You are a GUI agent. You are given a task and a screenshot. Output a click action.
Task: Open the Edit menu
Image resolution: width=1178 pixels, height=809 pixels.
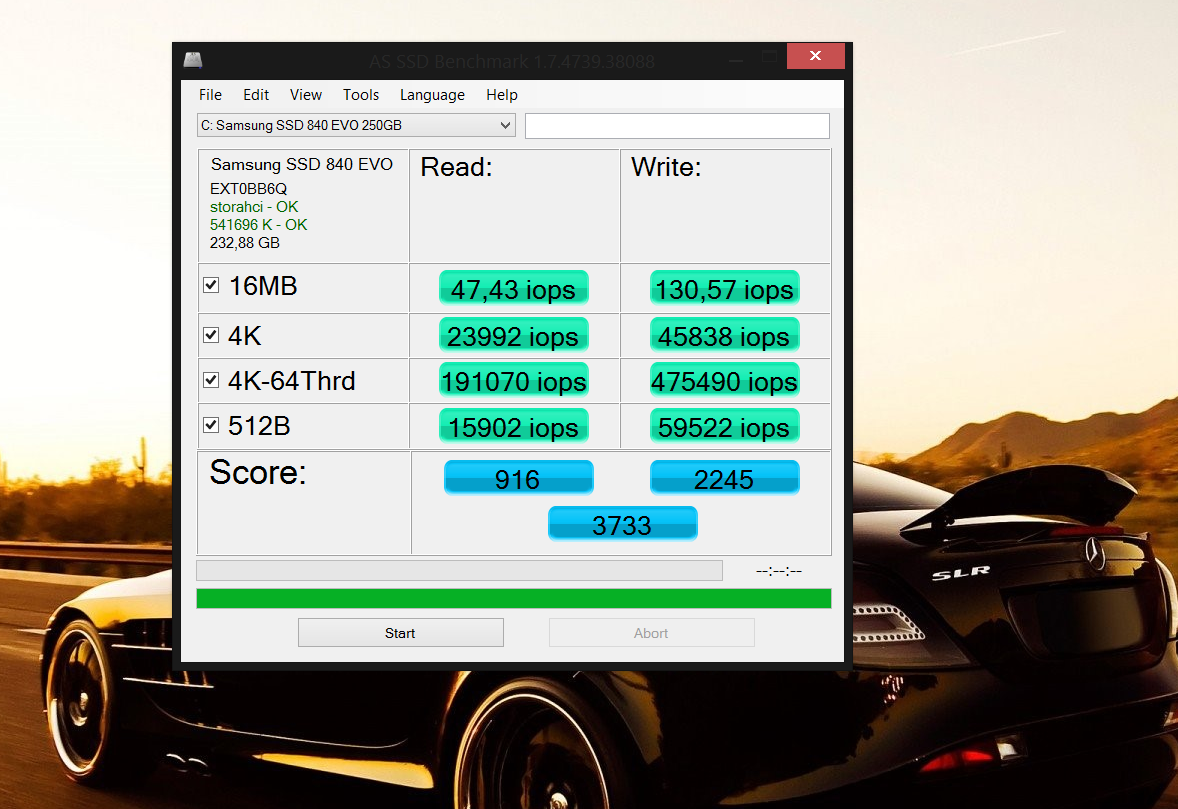point(255,95)
